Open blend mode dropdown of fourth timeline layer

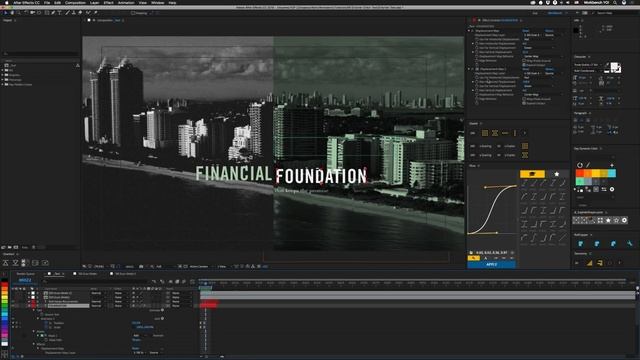point(99,306)
